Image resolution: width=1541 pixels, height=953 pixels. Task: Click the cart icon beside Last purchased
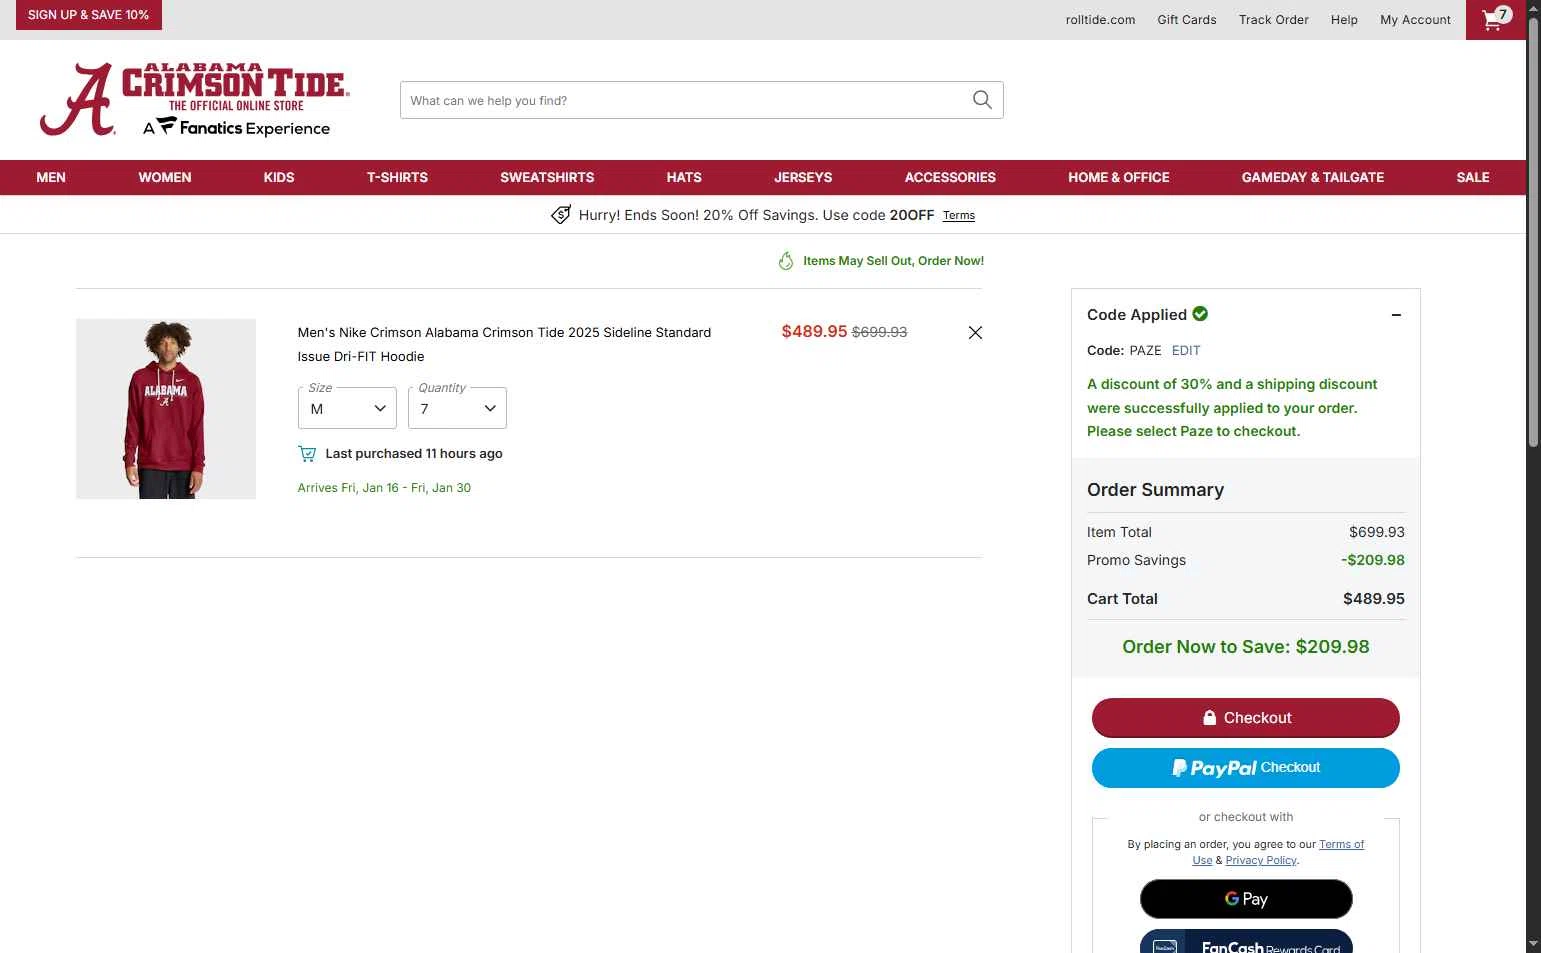pyautogui.click(x=307, y=454)
